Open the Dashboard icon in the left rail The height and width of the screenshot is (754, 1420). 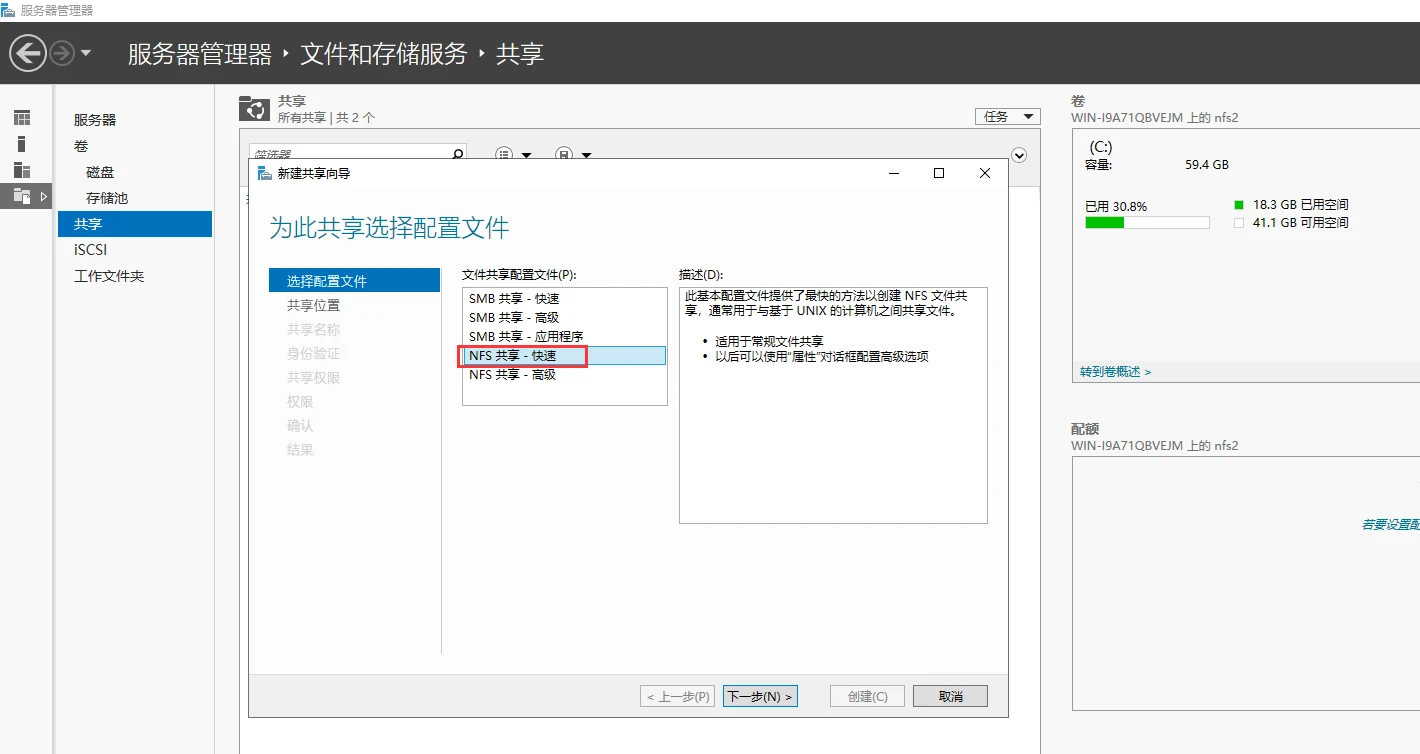tap(22, 118)
